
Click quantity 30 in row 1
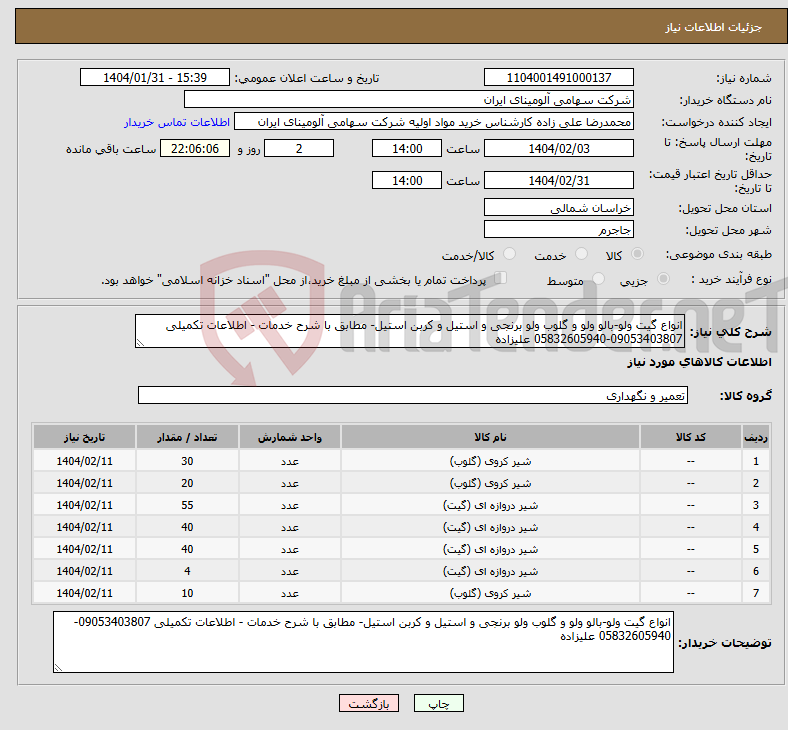point(187,461)
